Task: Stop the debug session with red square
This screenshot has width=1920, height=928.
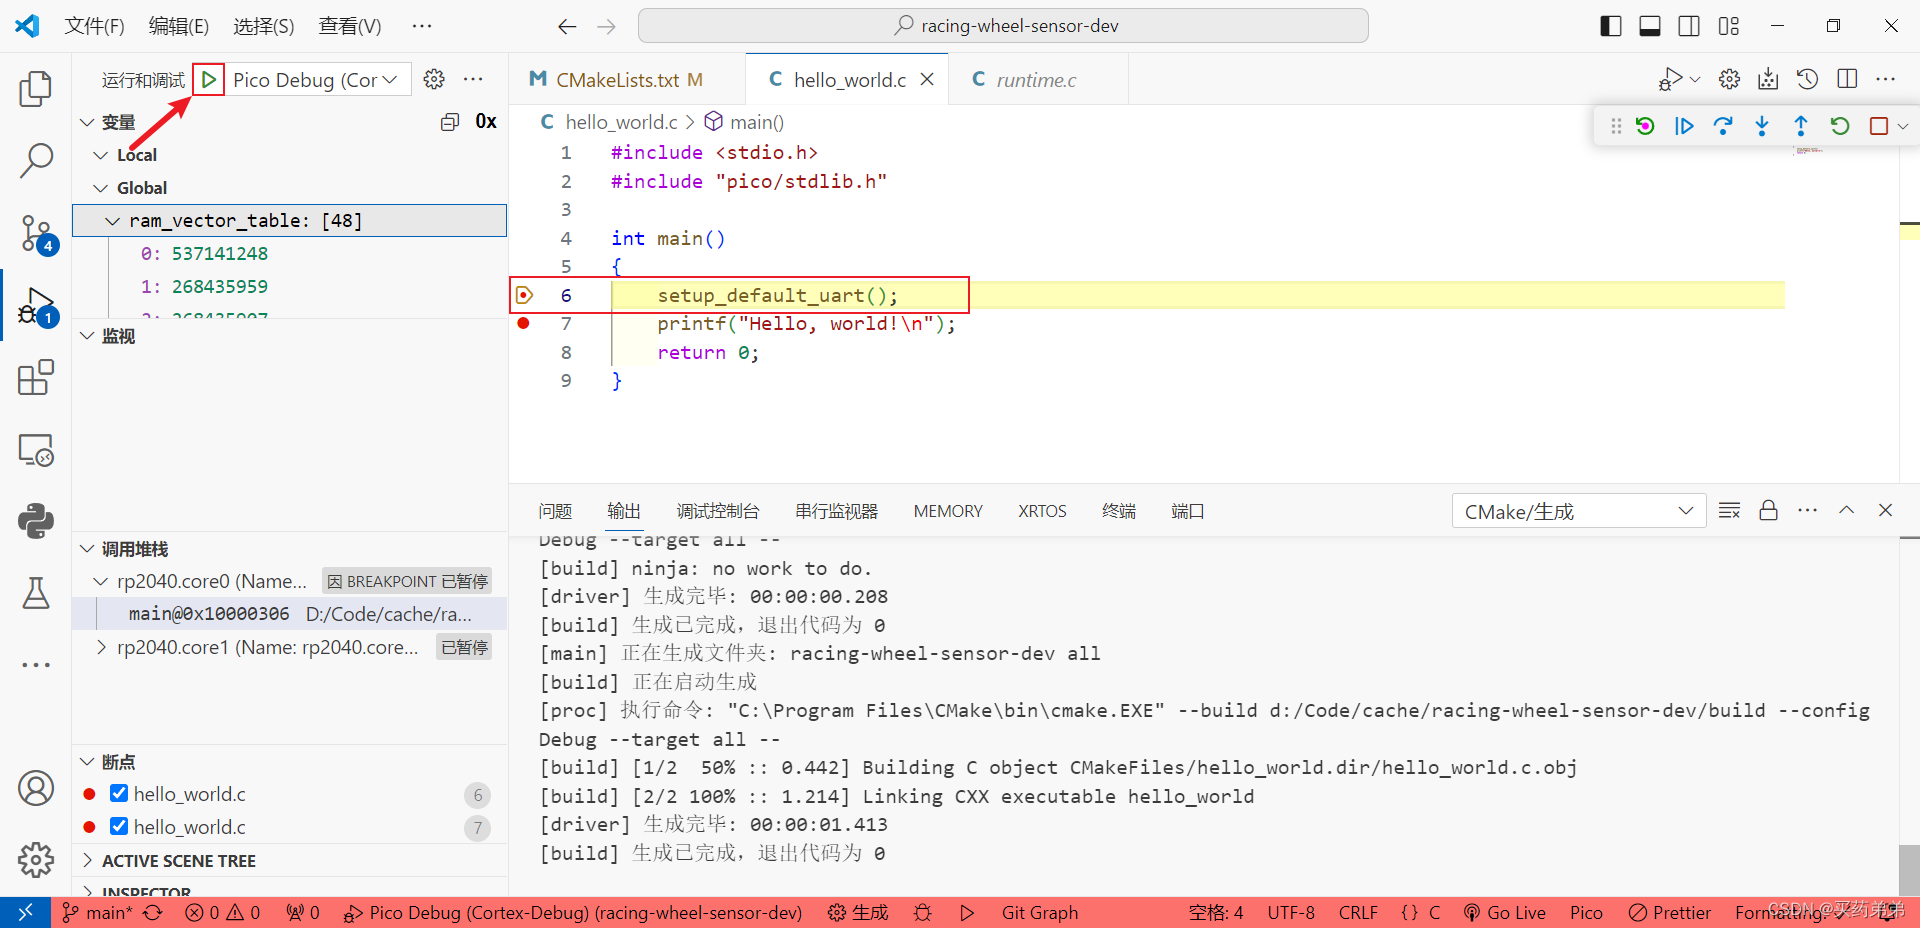Action: pyautogui.click(x=1880, y=126)
